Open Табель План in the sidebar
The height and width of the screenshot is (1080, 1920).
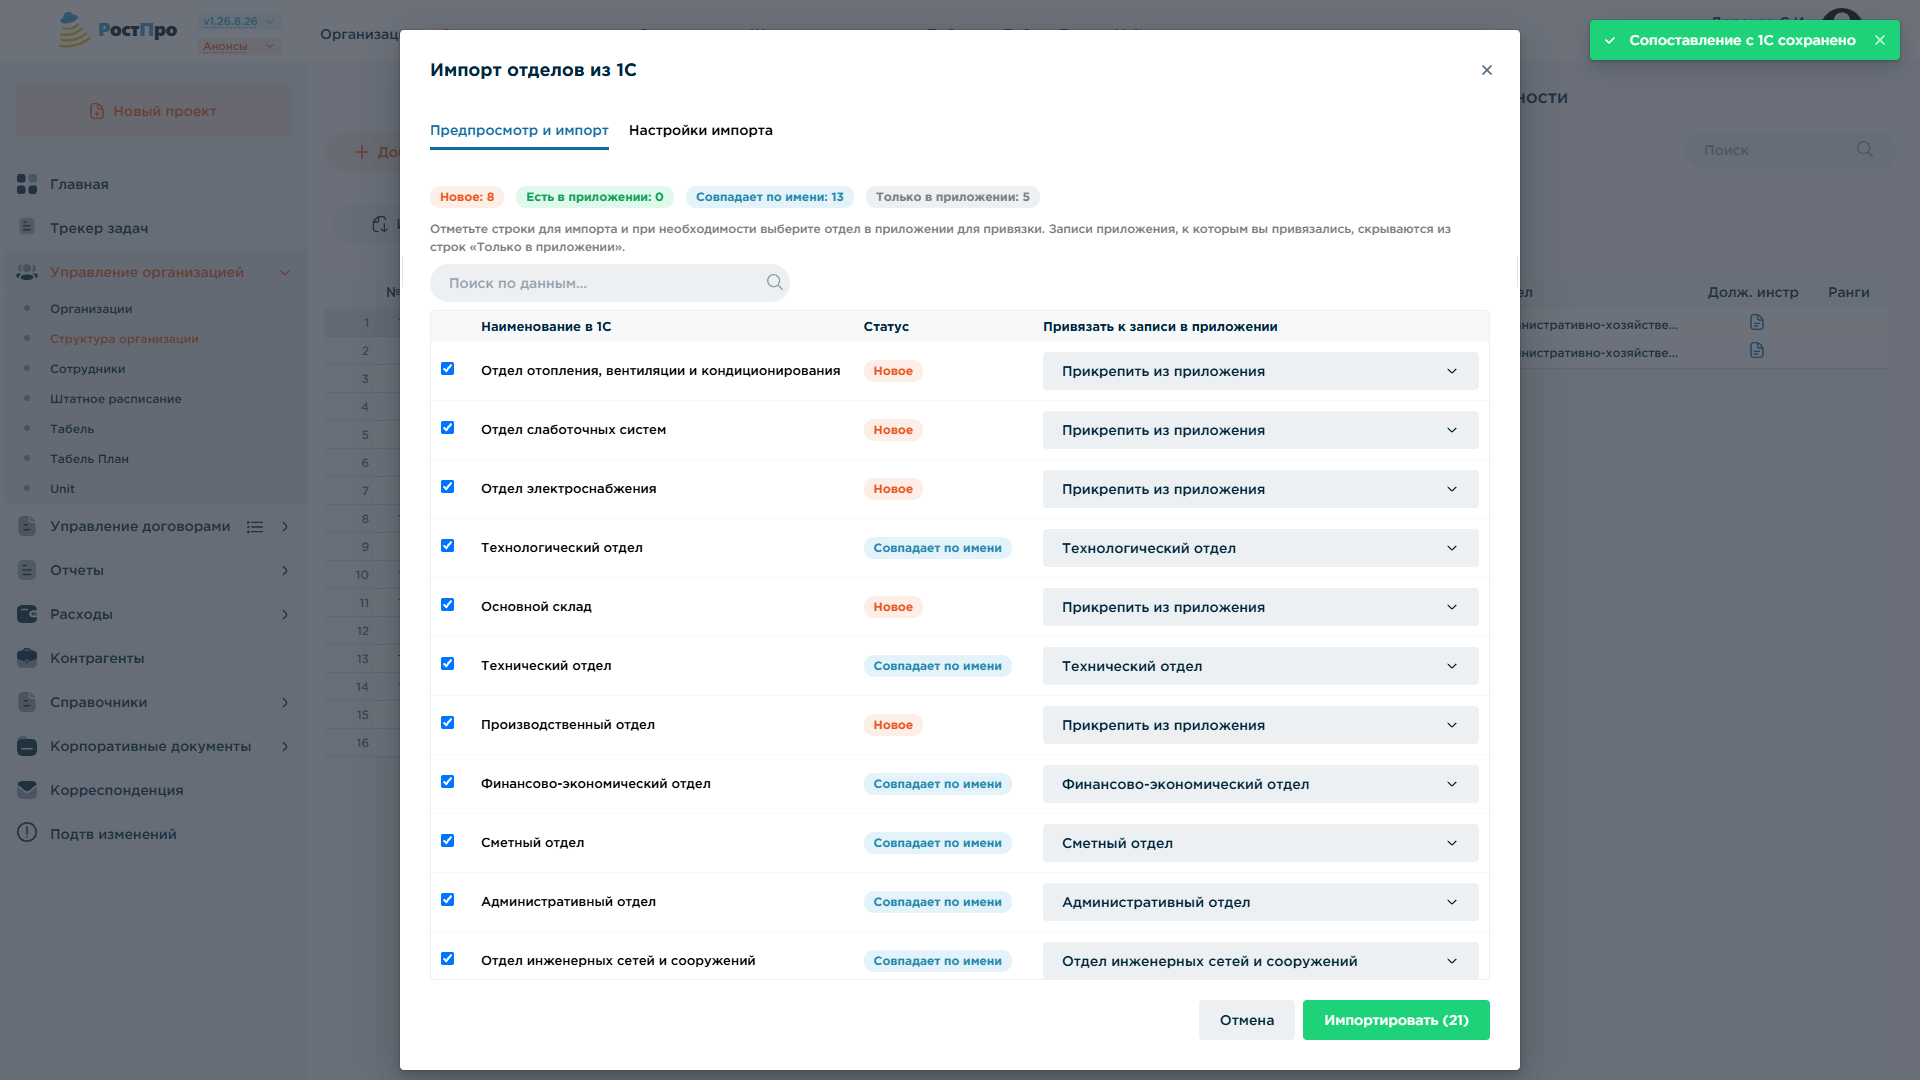pyautogui.click(x=89, y=459)
